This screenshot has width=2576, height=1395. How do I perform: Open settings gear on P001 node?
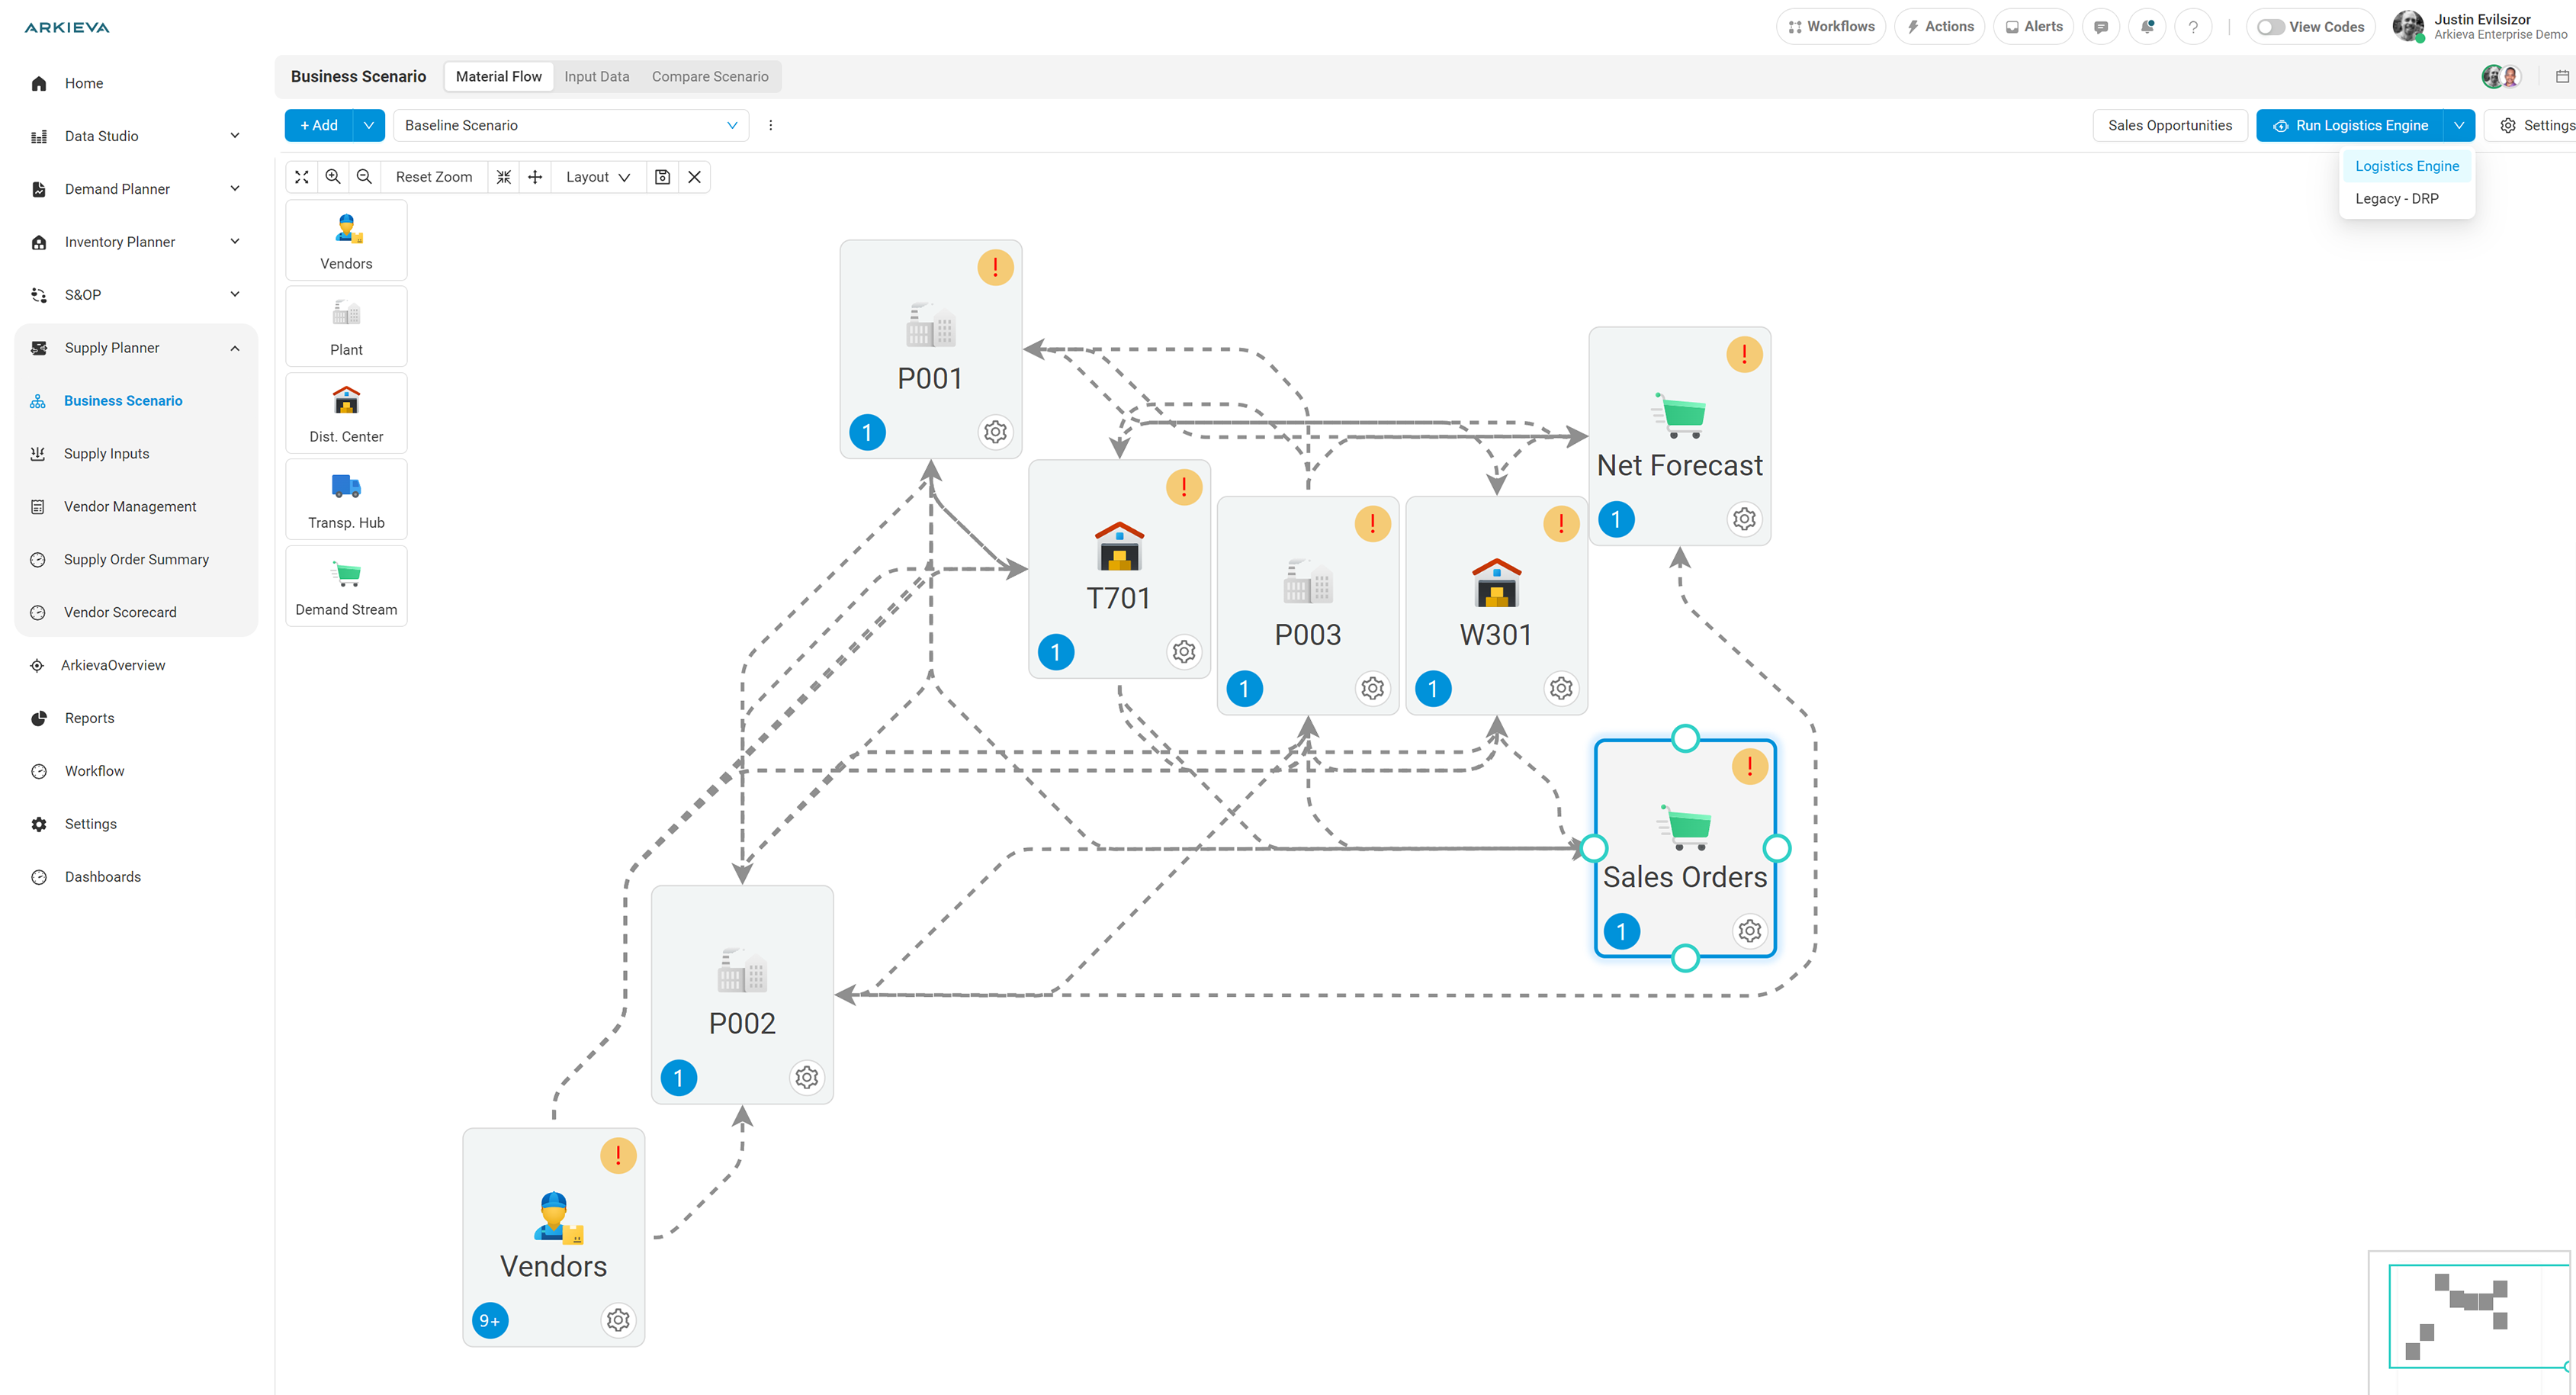[x=995, y=432]
